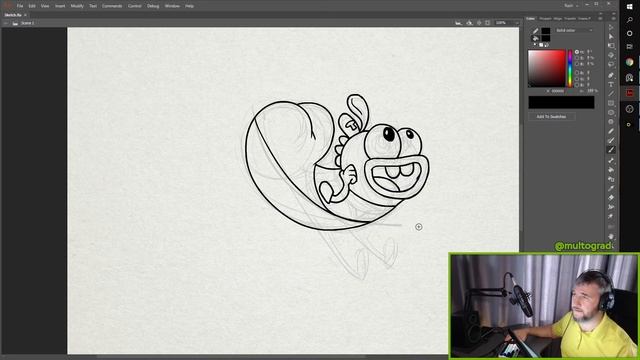Select the first B radio button (brightness)
Image resolution: width=640 pixels, height=360 pixels.
[577, 64]
